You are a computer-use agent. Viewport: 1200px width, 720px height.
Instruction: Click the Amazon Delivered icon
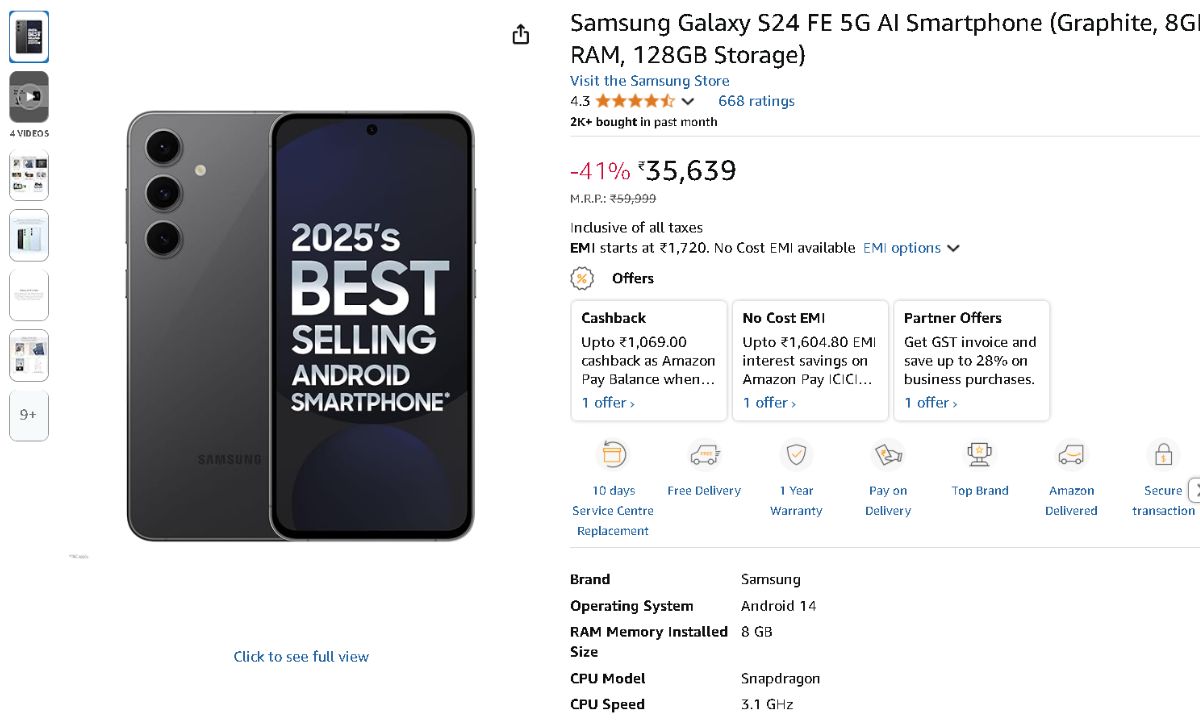1071,455
